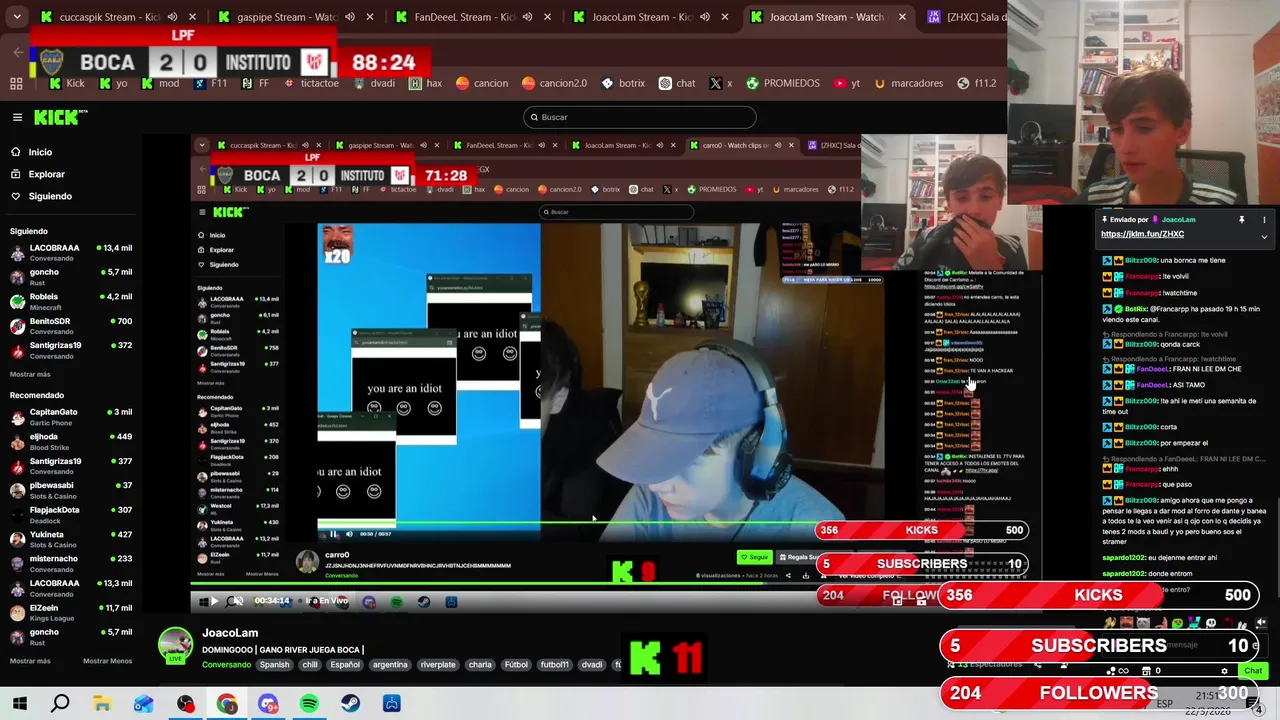Collapse list with 'Mostrar Menos'
Screen dimensions: 1280x720
[x=107, y=661]
